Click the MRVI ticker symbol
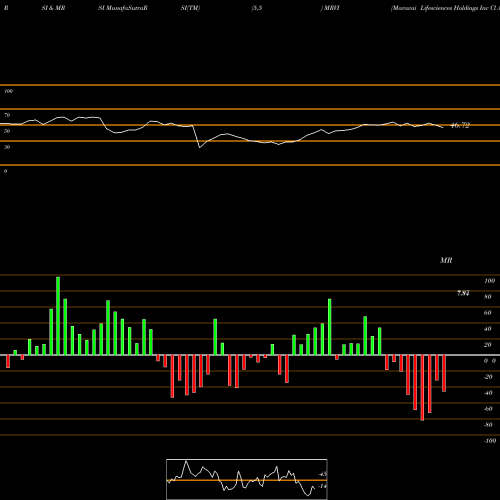This screenshot has width=500, height=500. coord(331,8)
